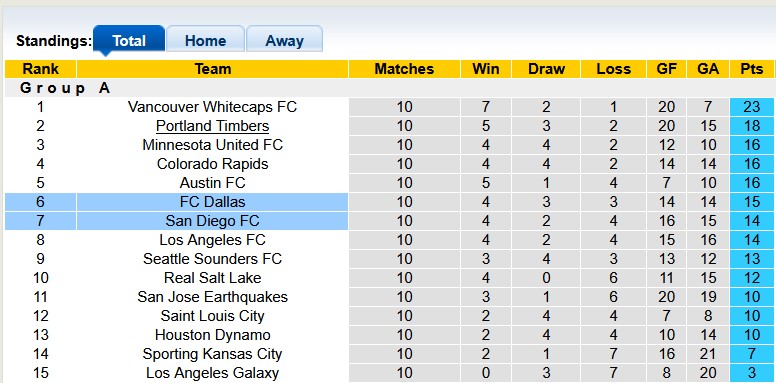The image size is (776, 383).
Task: Click the GF column header
Action: pyautogui.click(x=667, y=69)
